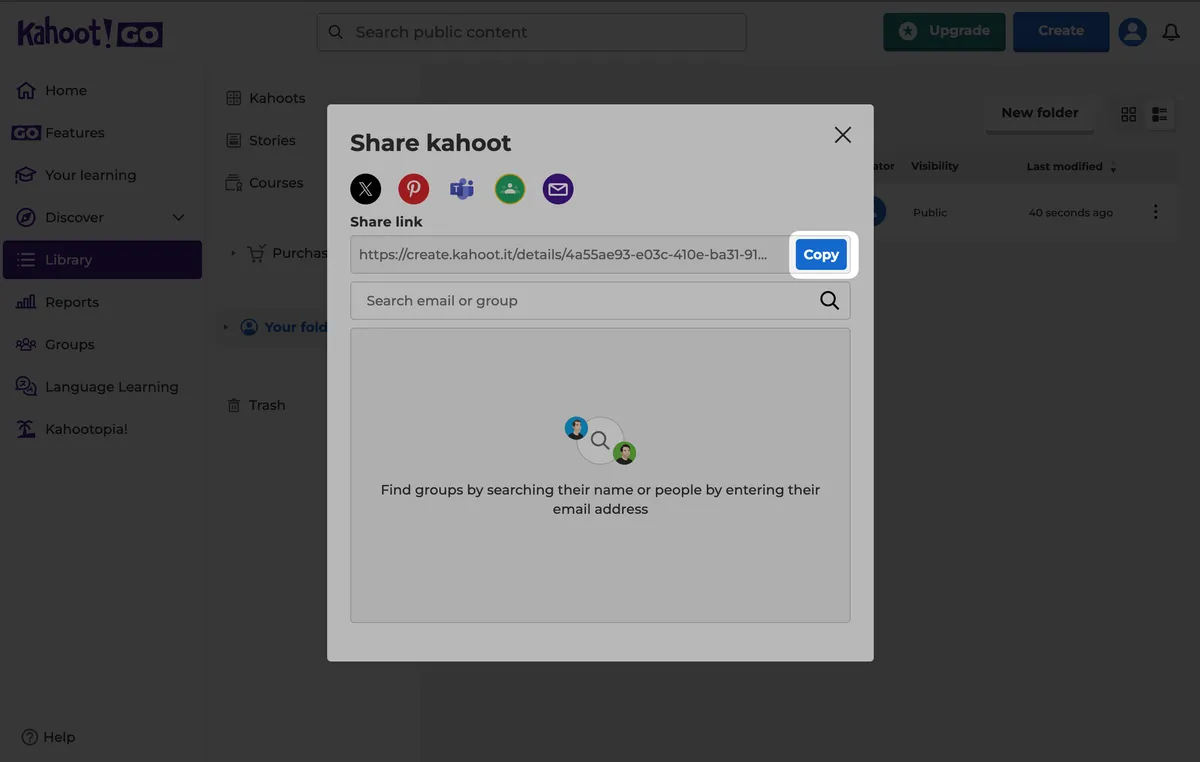Sort by Last modified column
Image resolution: width=1200 pixels, height=762 pixels.
click(x=1072, y=166)
